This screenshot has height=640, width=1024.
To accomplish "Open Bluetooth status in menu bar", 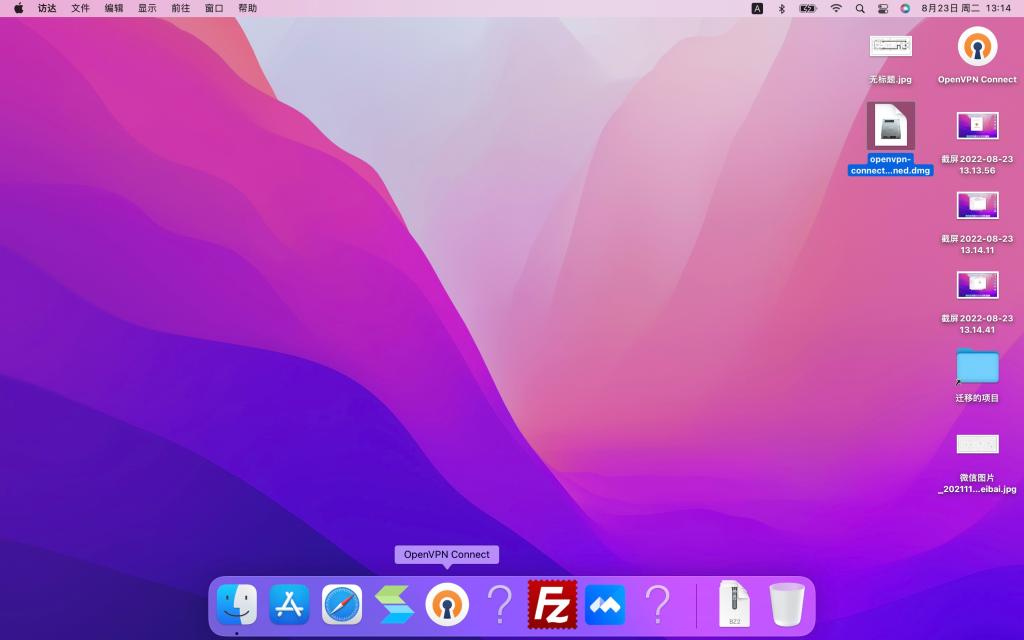I will coord(782,8).
